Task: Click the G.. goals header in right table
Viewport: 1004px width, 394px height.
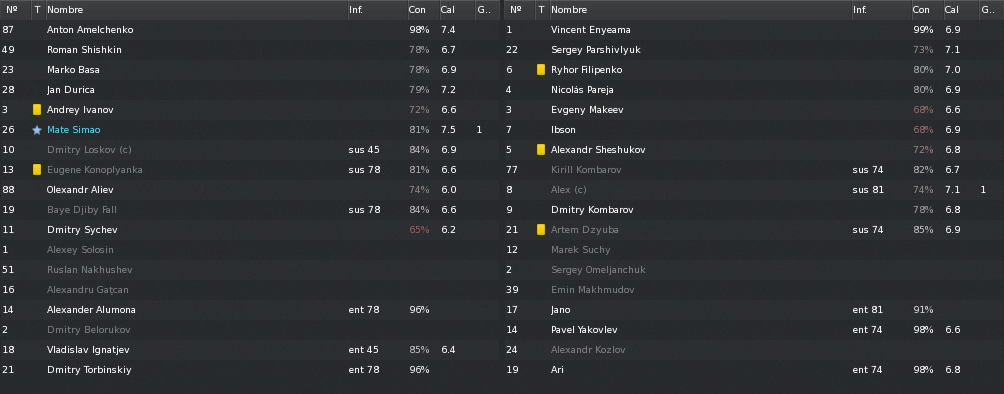Action: point(990,10)
